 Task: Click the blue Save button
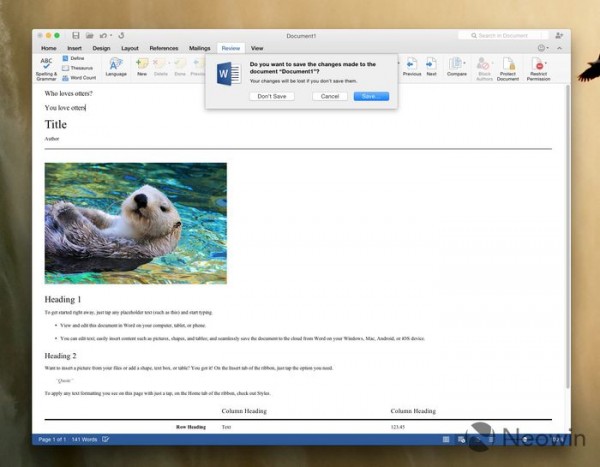[x=371, y=96]
